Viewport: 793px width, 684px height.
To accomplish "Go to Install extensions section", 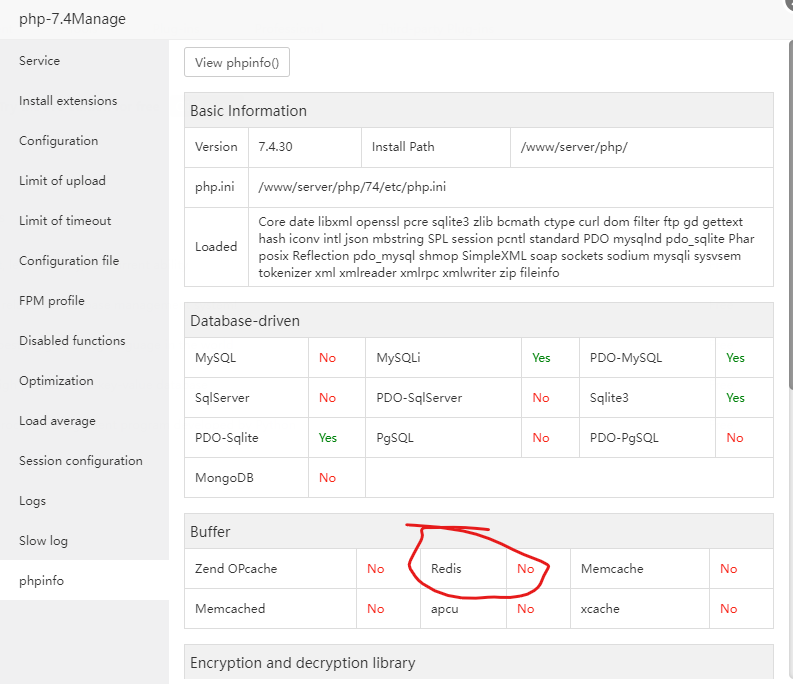I will (x=68, y=101).
